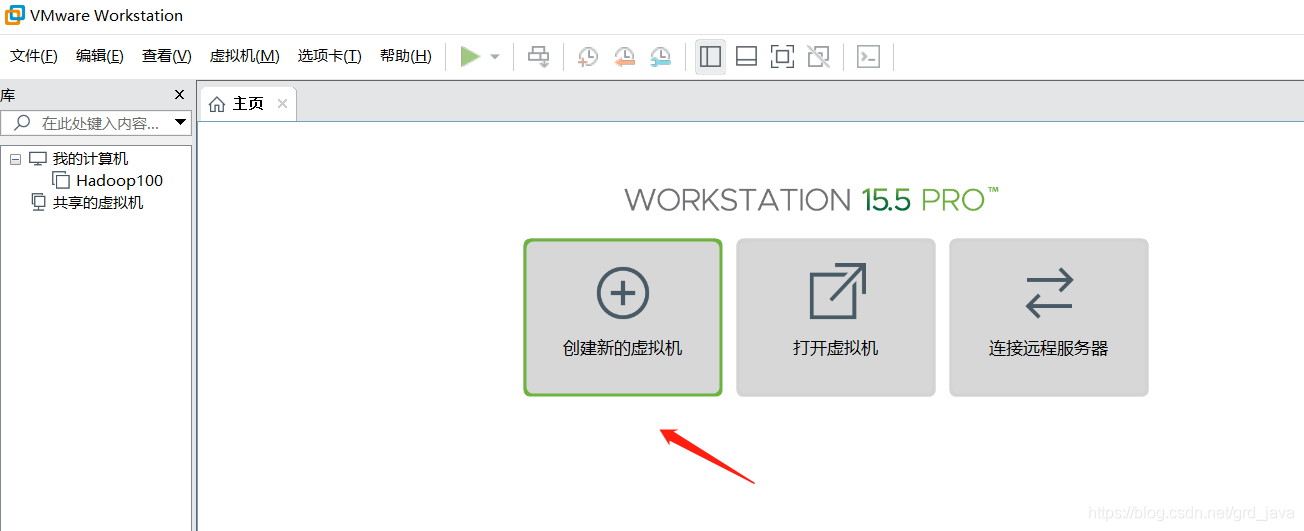This screenshot has width=1304, height=531.
Task: Enter full screen mode icon
Action: tap(782, 57)
